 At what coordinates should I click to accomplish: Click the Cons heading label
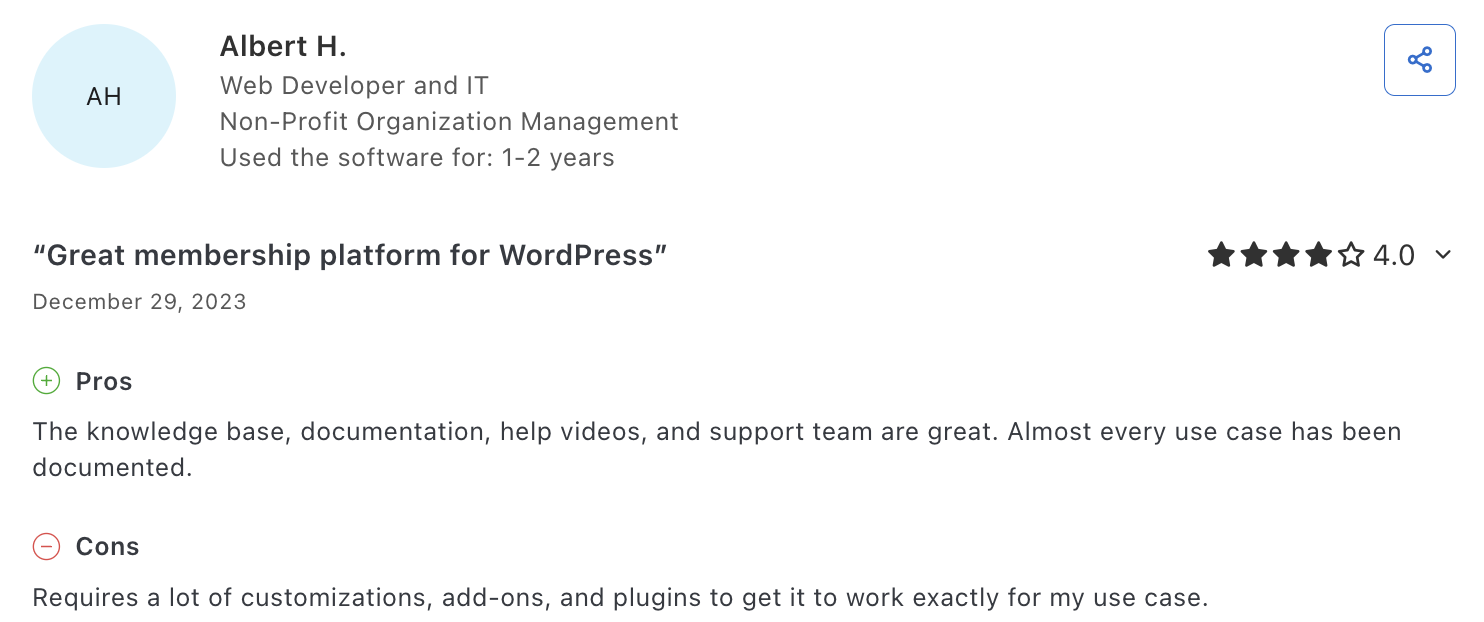point(108,547)
